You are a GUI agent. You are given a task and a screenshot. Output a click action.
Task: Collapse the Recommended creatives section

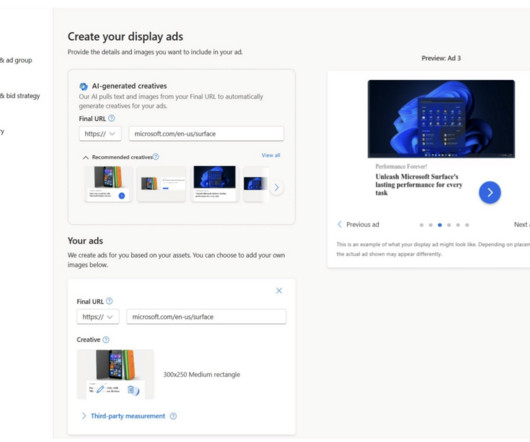86,157
